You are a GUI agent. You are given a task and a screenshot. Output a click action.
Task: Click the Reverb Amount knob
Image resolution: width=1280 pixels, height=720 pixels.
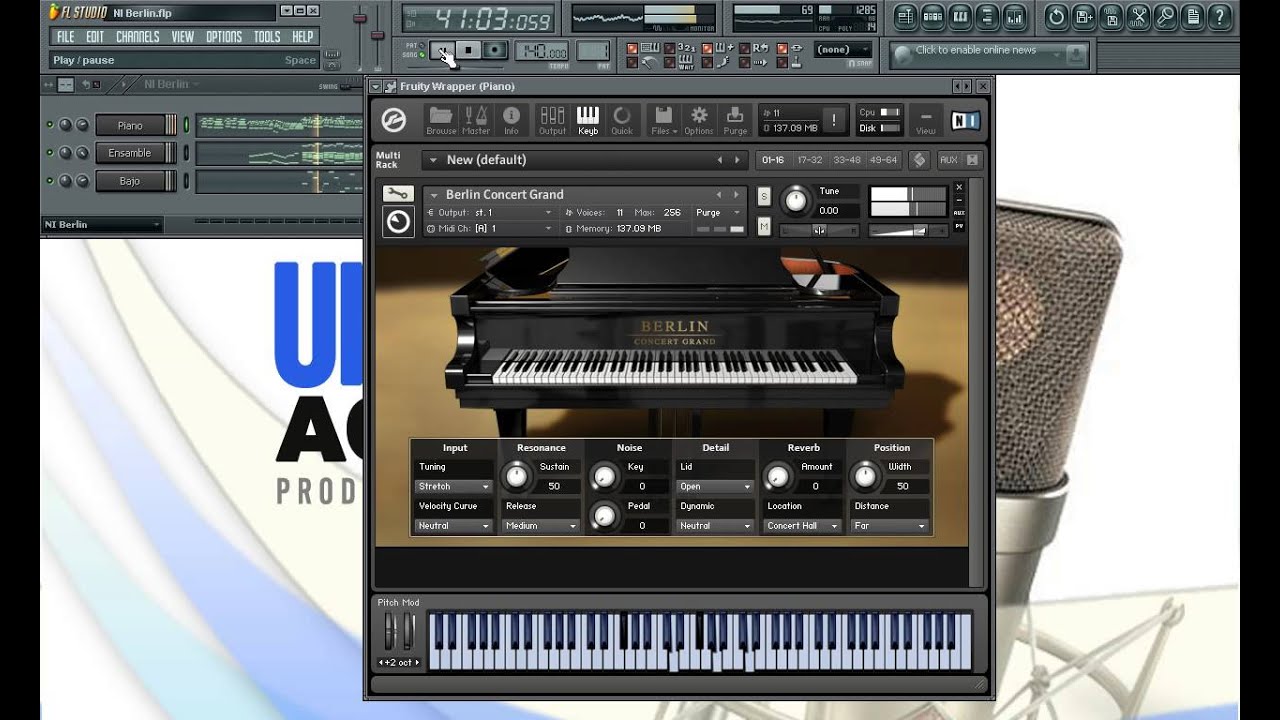pyautogui.click(x=777, y=477)
